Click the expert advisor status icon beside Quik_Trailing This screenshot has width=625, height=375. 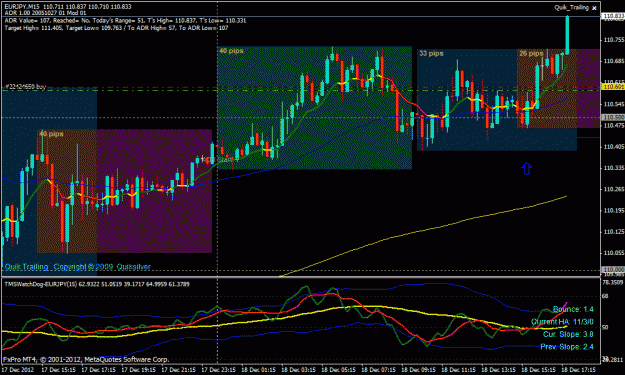594,8
